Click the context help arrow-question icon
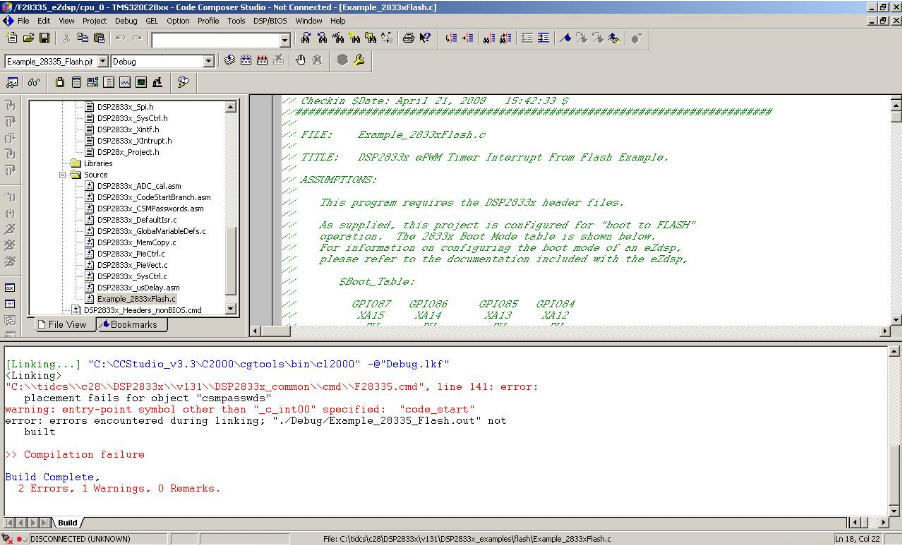This screenshot has height=545, width=902. [x=425, y=38]
